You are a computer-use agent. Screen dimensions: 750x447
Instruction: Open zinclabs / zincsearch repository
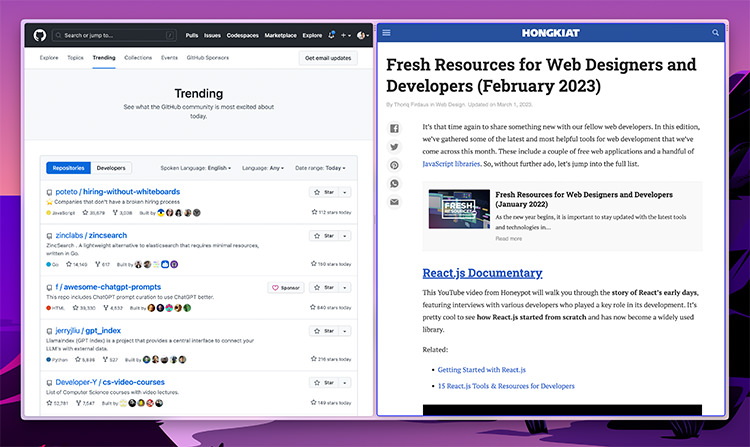pos(91,235)
